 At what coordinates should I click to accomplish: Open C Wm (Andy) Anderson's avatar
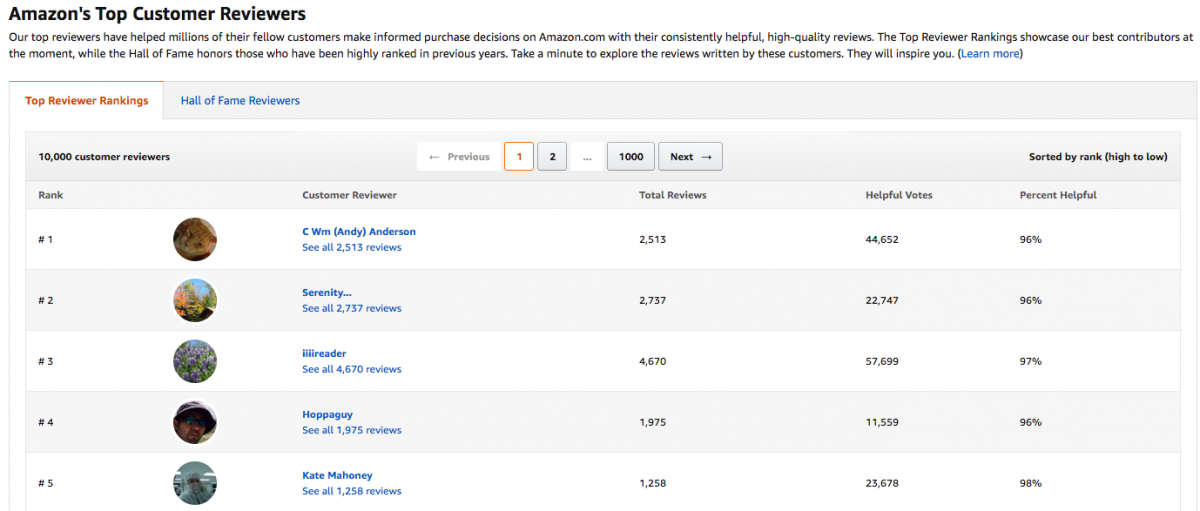(195, 240)
